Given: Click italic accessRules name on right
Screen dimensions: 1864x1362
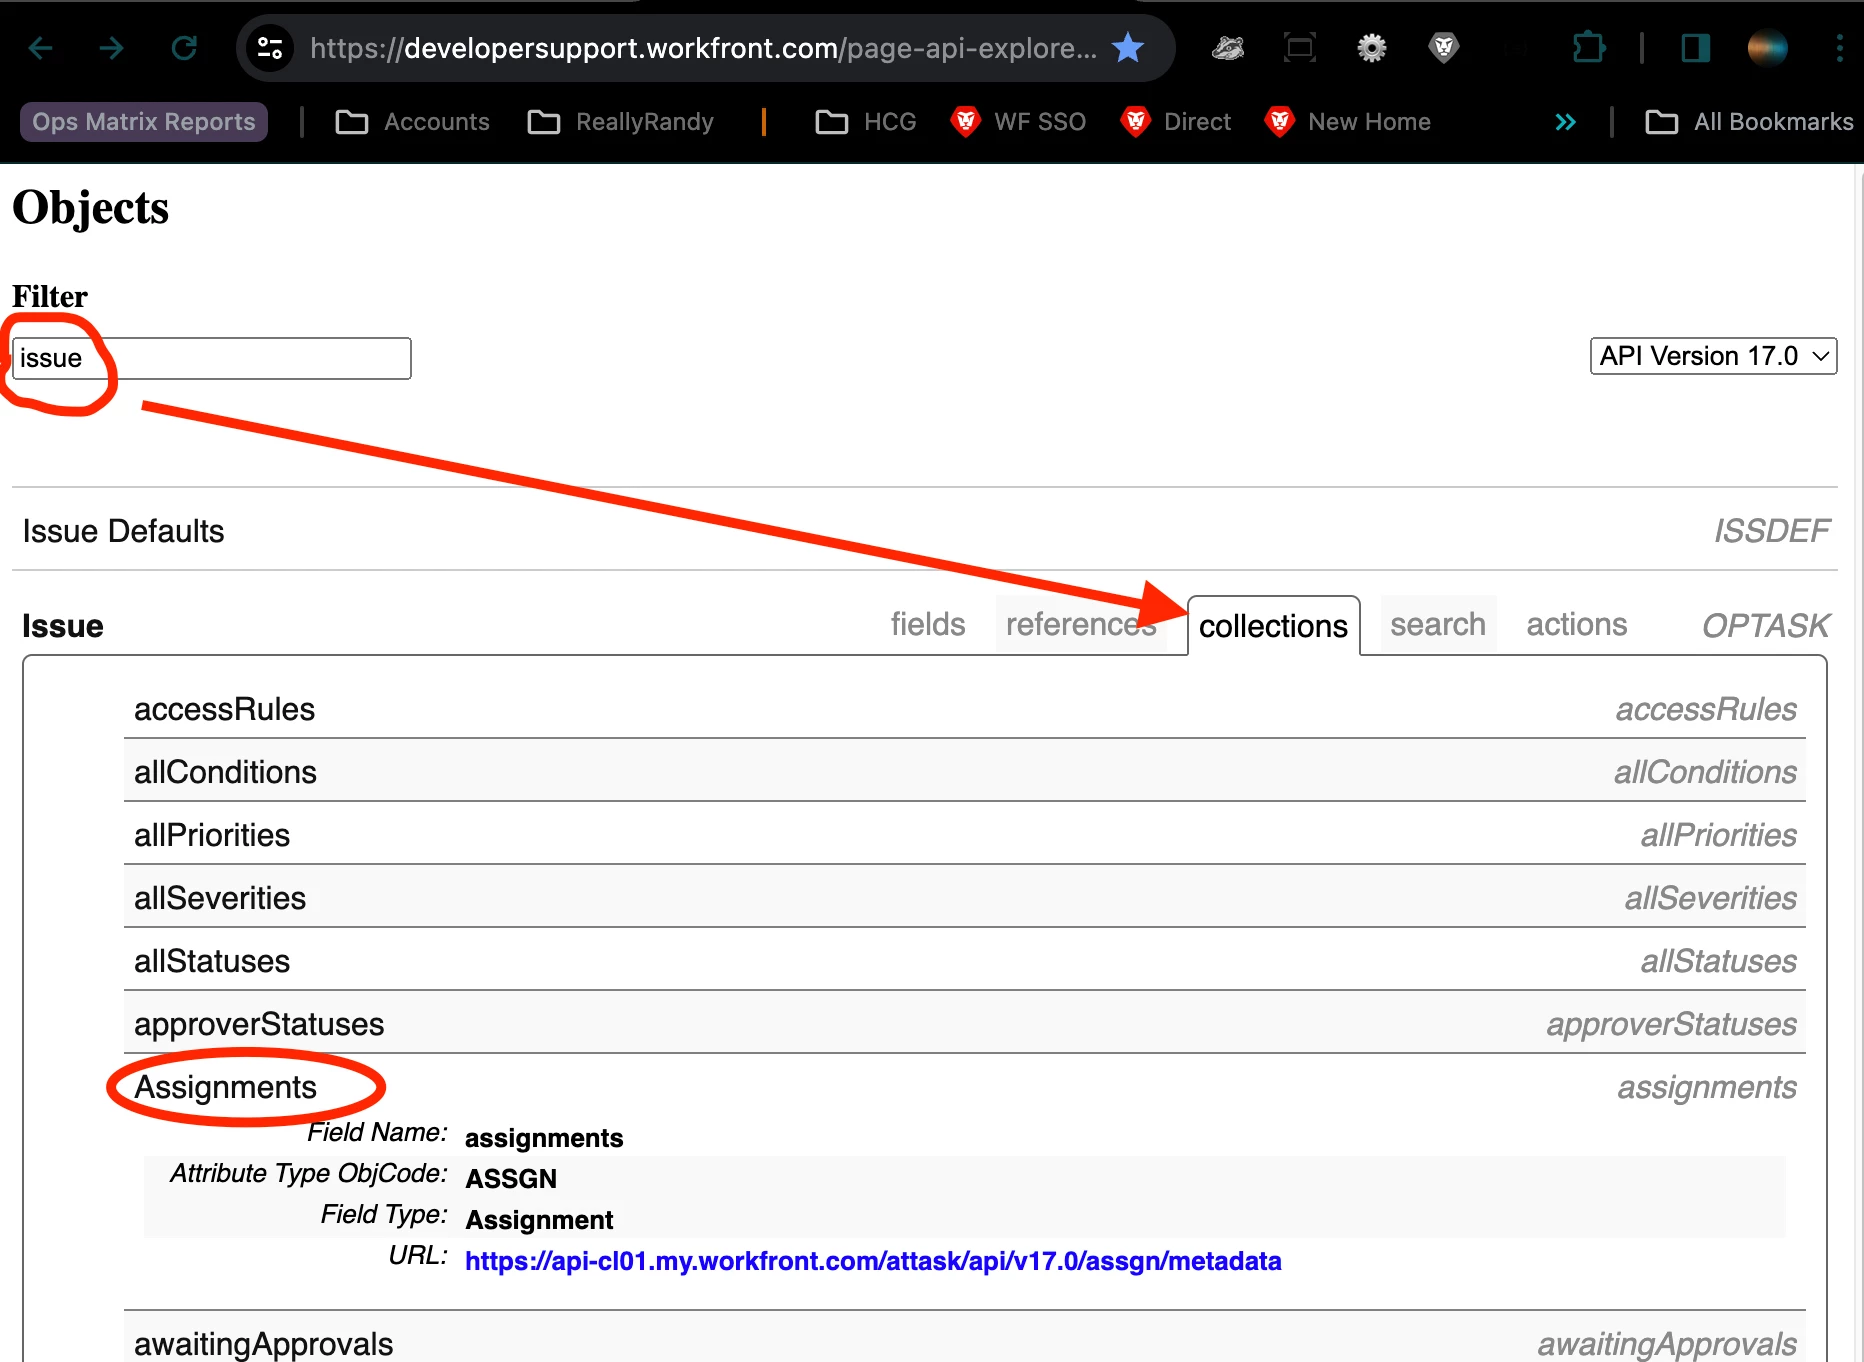Looking at the screenshot, I should click(x=1706, y=709).
